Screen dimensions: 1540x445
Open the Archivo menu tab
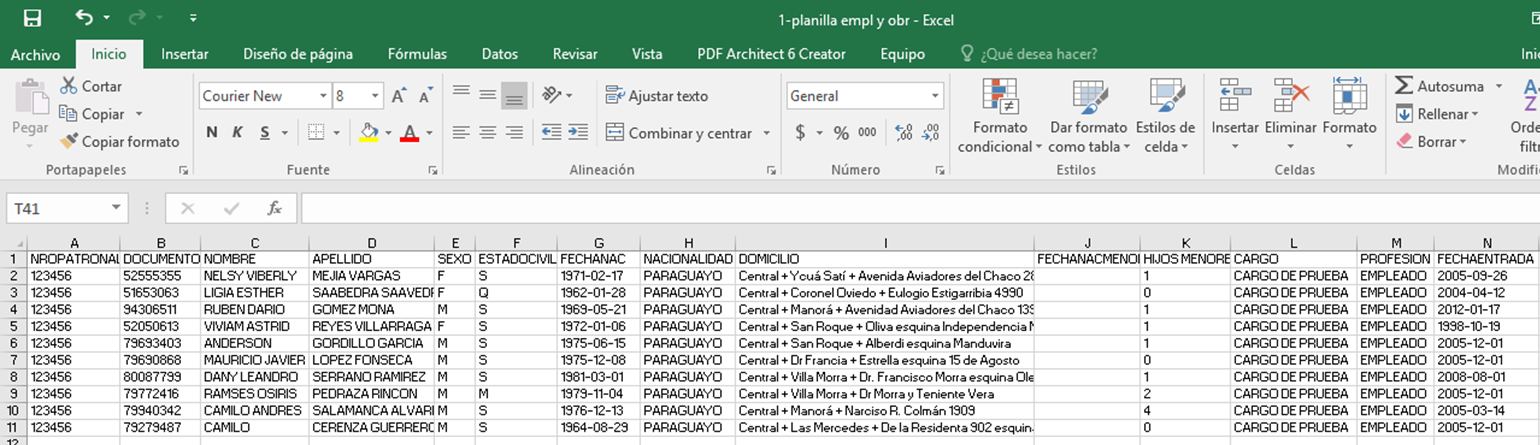tap(35, 54)
